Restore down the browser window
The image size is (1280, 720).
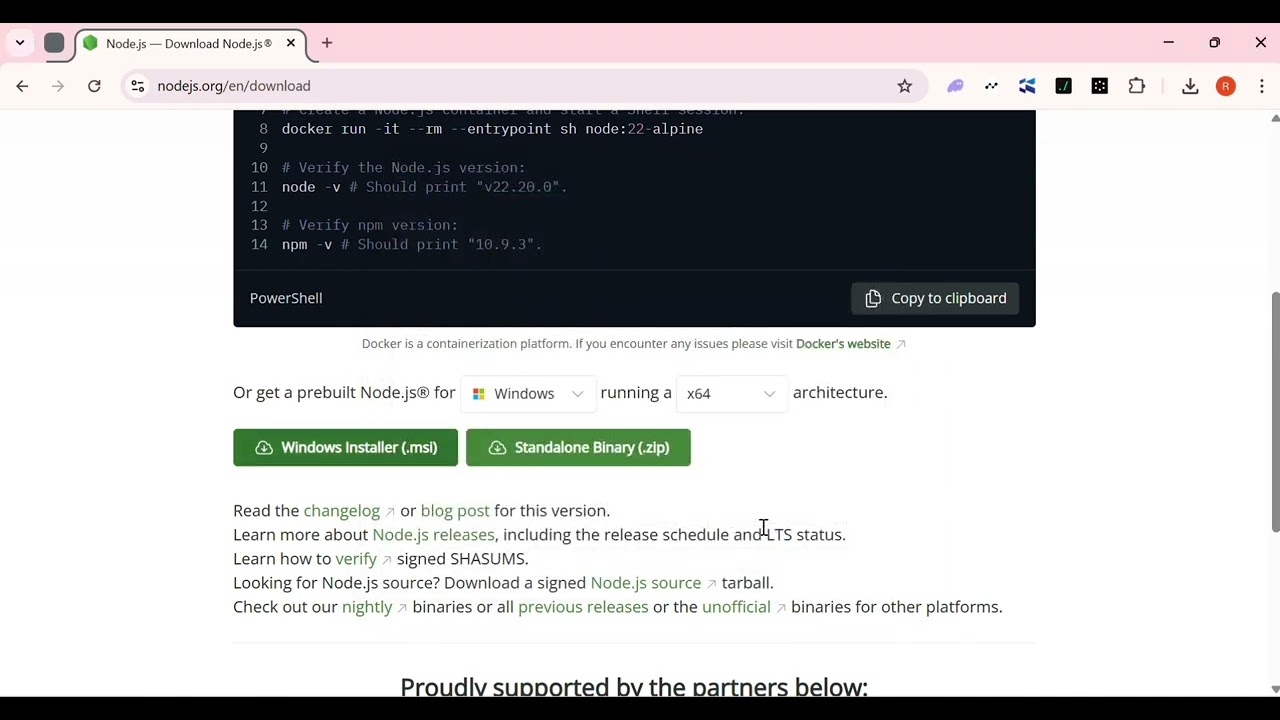[x=1214, y=43]
